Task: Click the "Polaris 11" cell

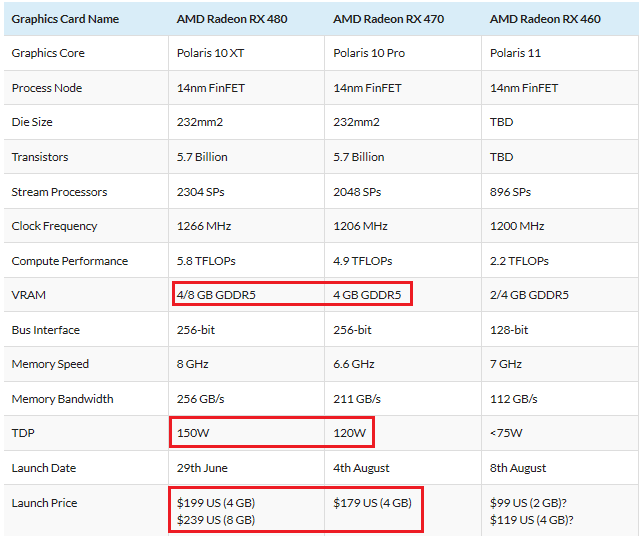Action: [x=516, y=53]
